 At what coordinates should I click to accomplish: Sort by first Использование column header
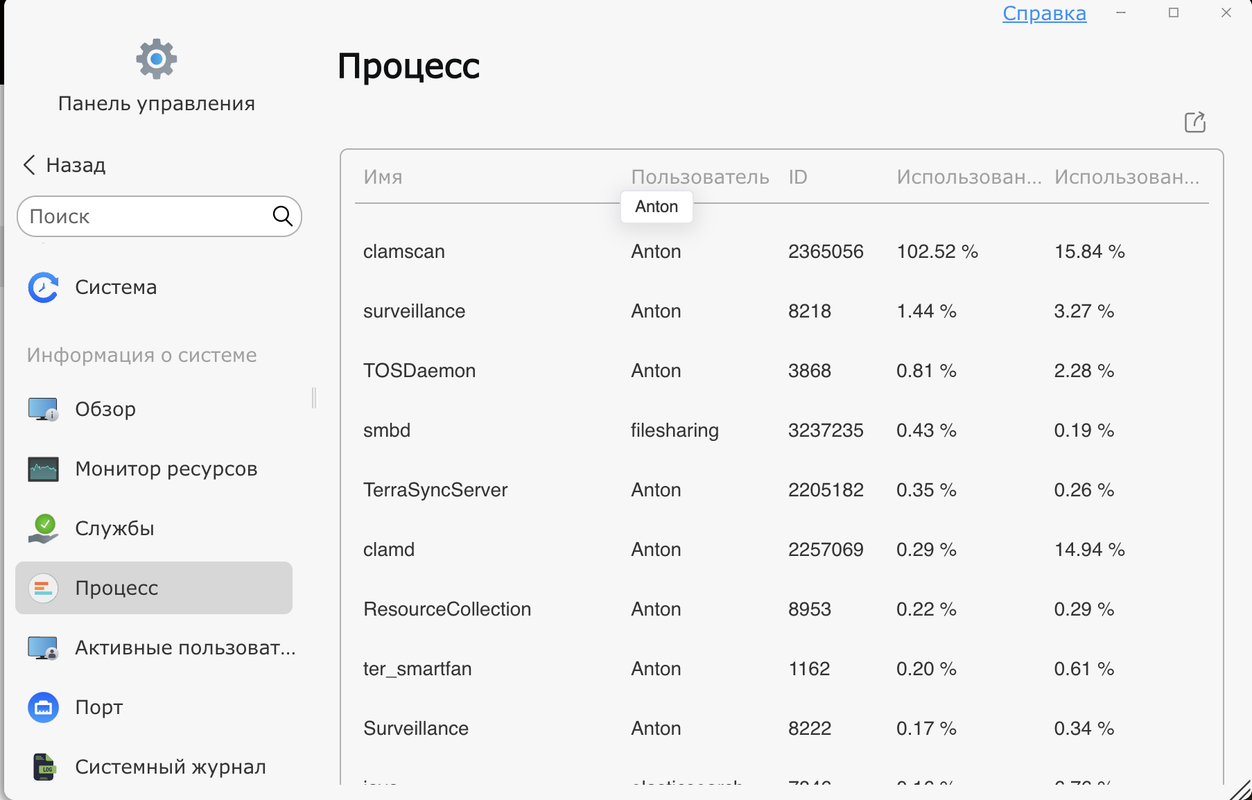pyautogui.click(x=969, y=177)
